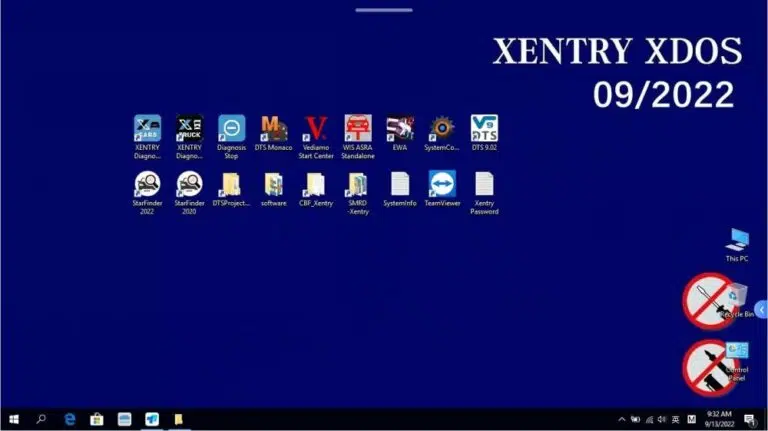This screenshot has width=768, height=431.
Task: Open StarFinder 2020 icon
Action: tap(189, 185)
